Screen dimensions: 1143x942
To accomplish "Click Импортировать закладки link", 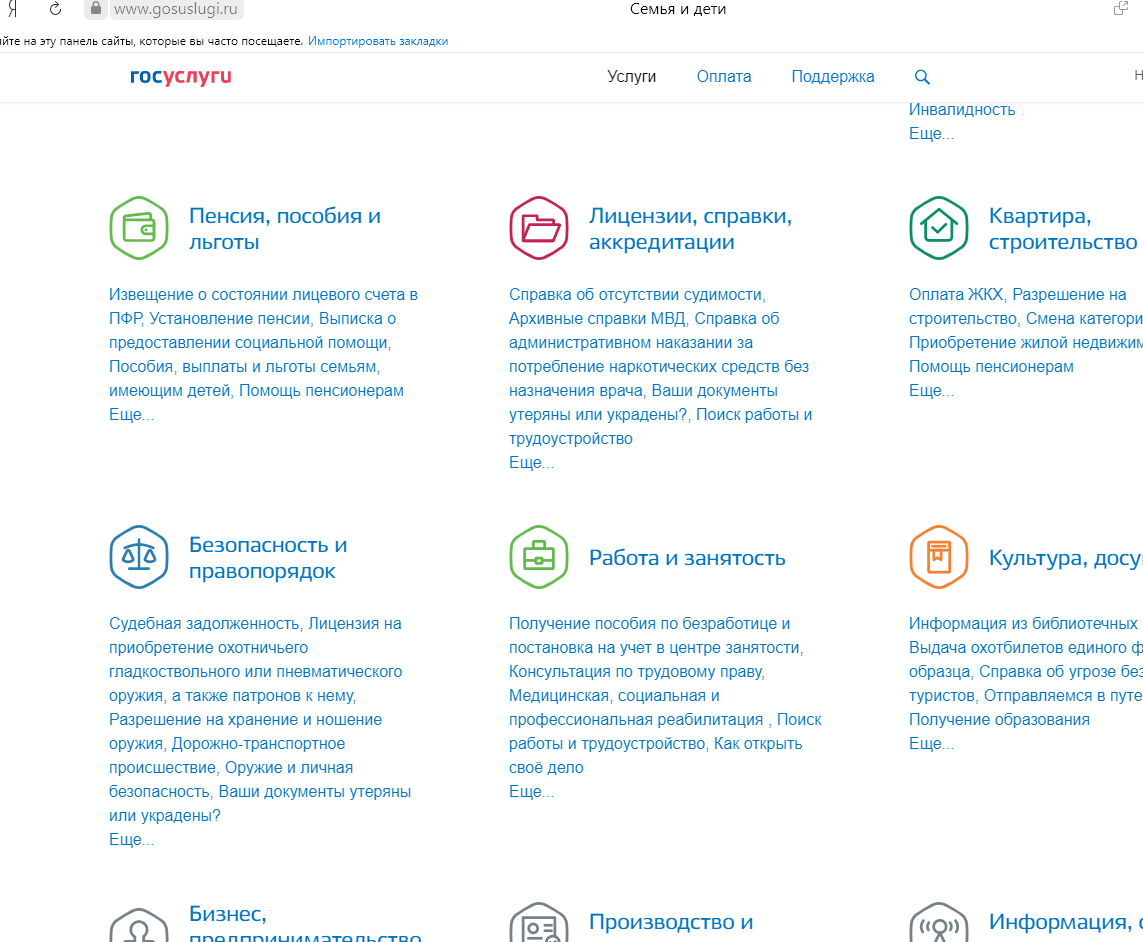I will coord(378,41).
